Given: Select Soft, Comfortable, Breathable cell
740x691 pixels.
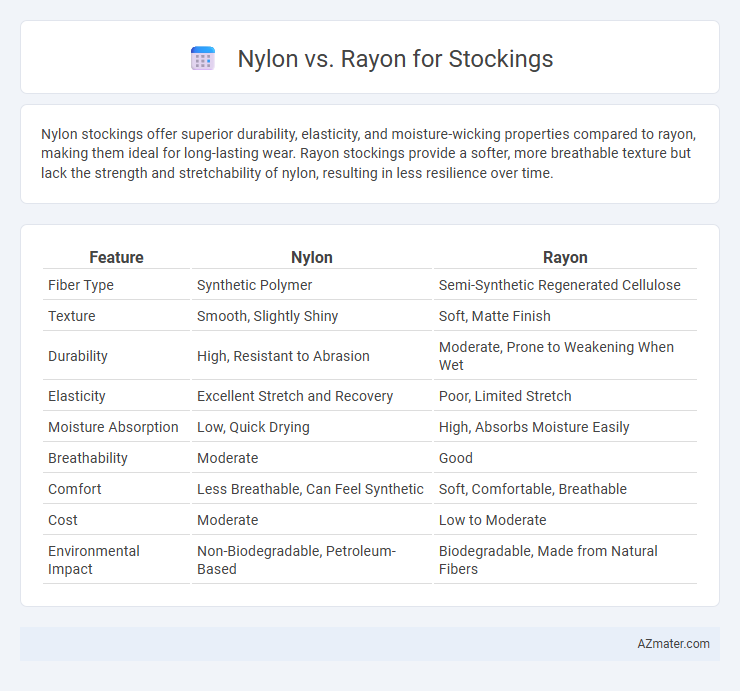Looking at the screenshot, I should pyautogui.click(x=533, y=489).
